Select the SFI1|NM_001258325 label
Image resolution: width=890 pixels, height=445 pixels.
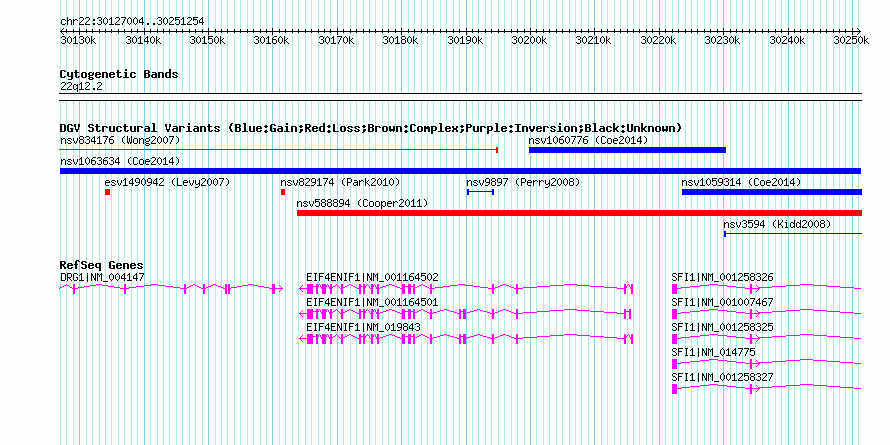click(722, 327)
